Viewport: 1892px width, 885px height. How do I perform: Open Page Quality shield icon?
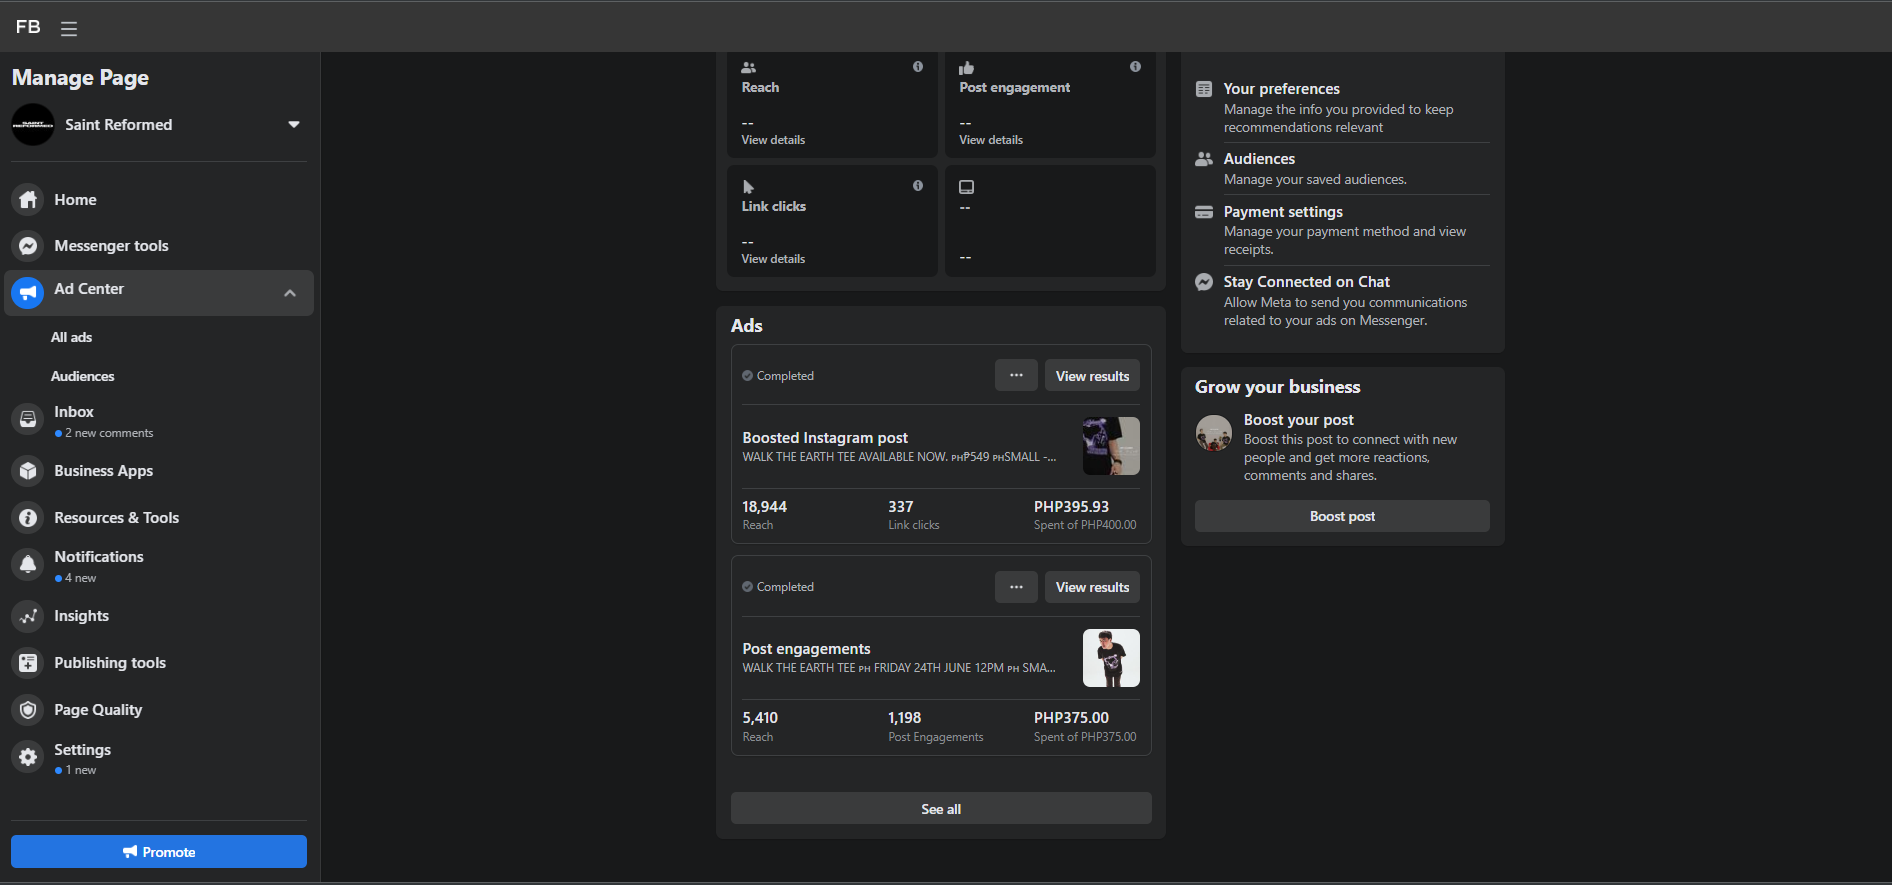[x=28, y=710]
